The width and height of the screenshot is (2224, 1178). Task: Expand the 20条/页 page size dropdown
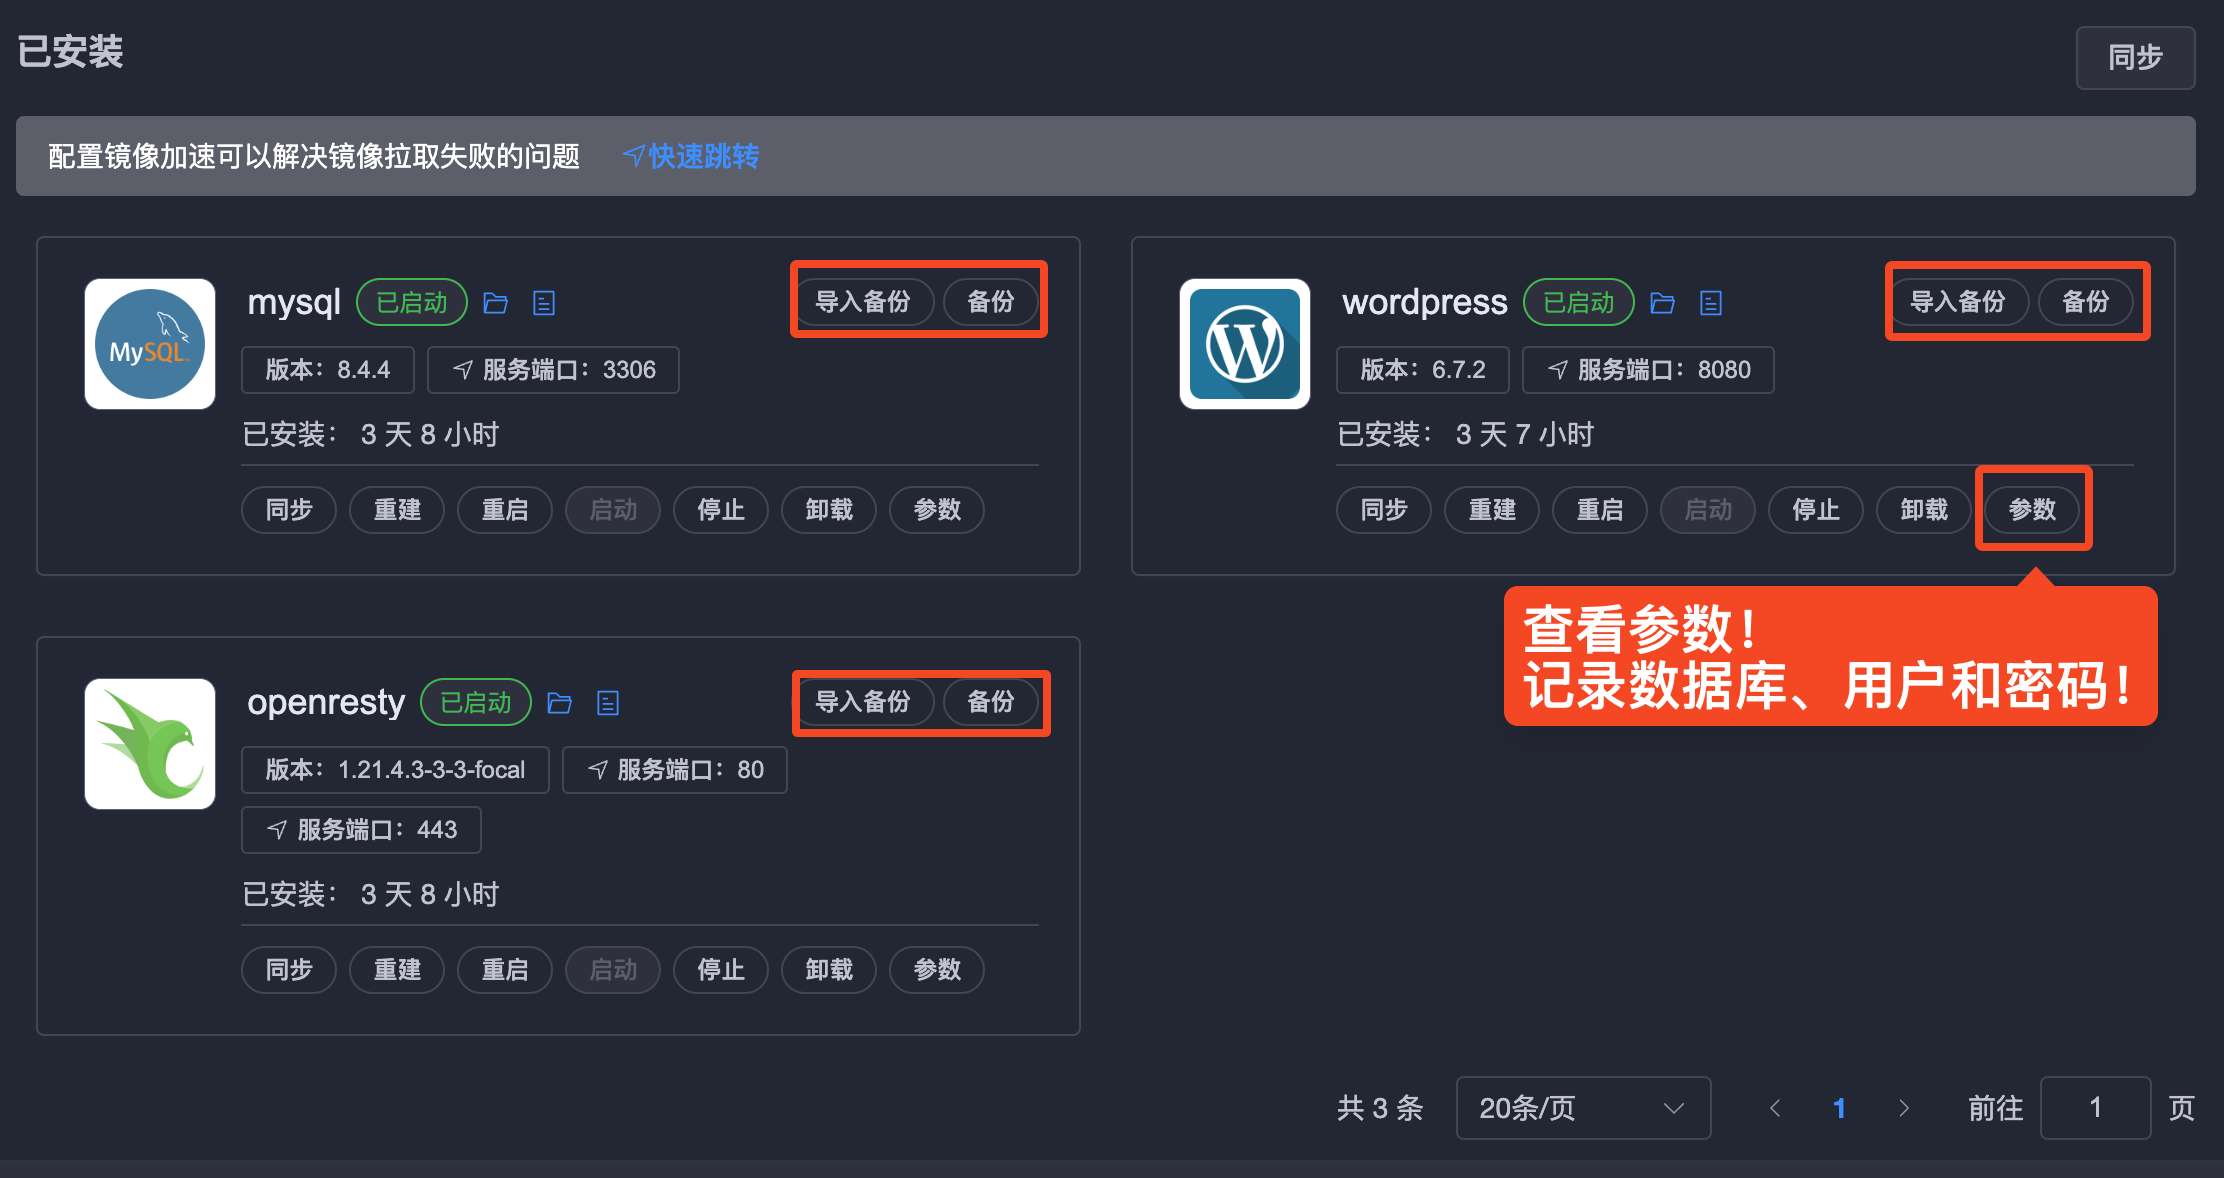[1582, 1108]
